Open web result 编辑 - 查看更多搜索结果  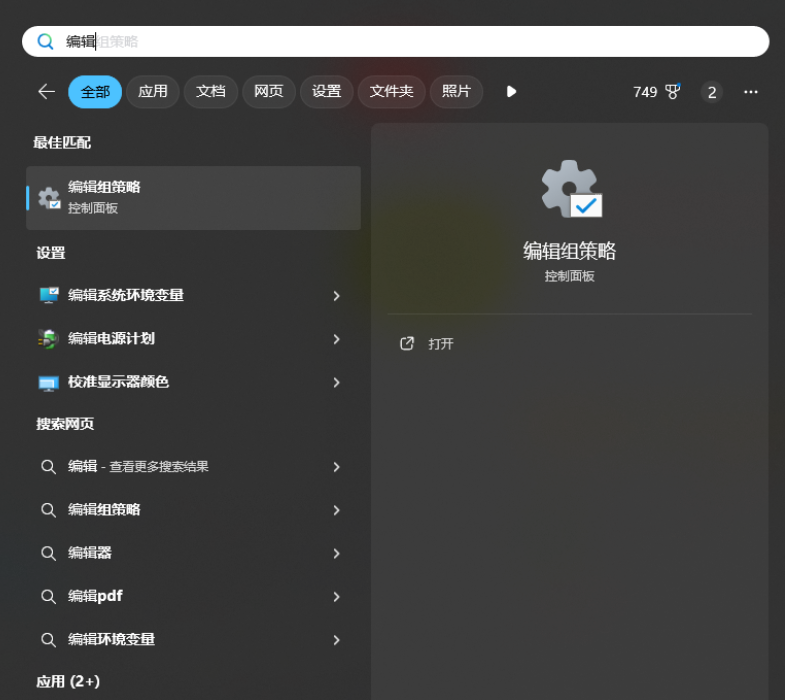pos(193,467)
